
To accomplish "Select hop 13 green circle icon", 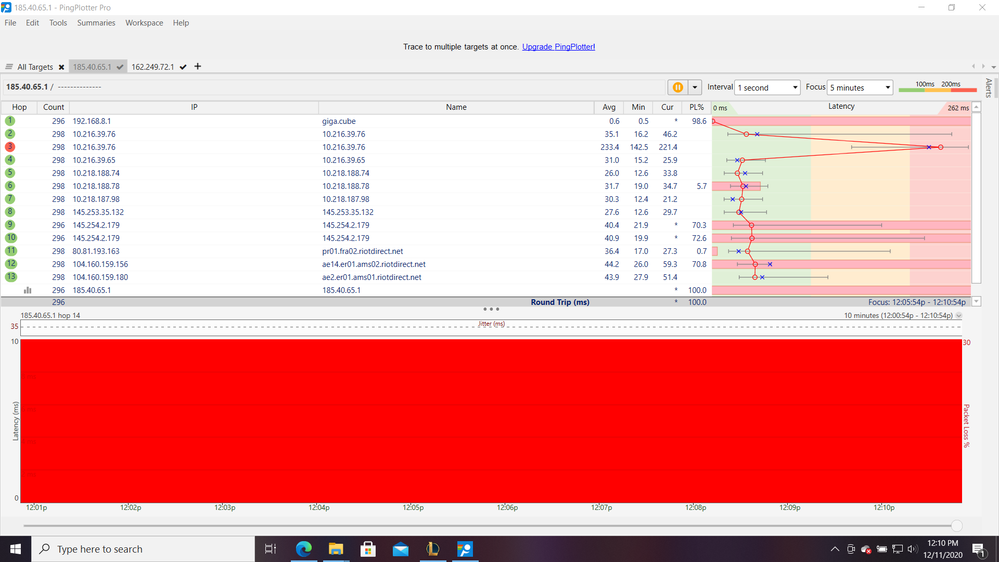I will click(11, 277).
